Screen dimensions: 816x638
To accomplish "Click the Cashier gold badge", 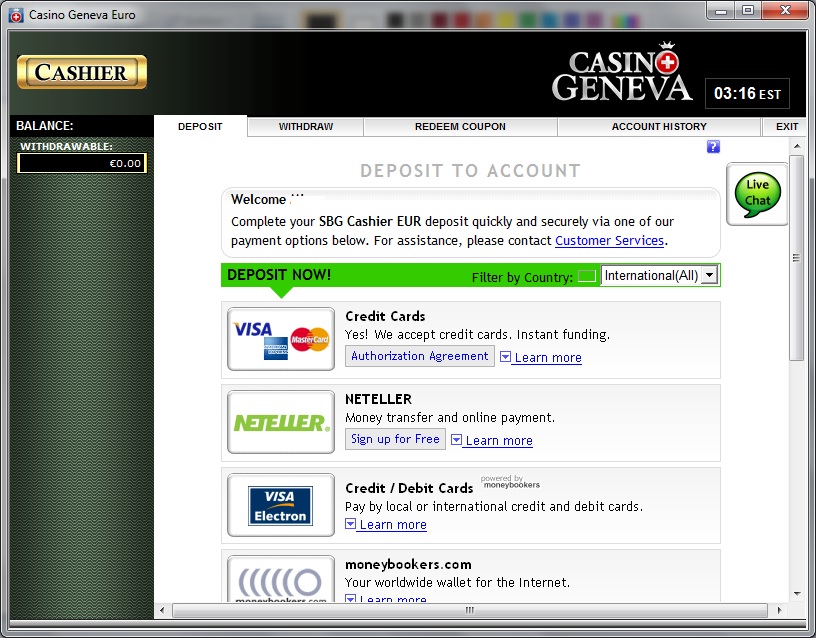I will (x=82, y=72).
